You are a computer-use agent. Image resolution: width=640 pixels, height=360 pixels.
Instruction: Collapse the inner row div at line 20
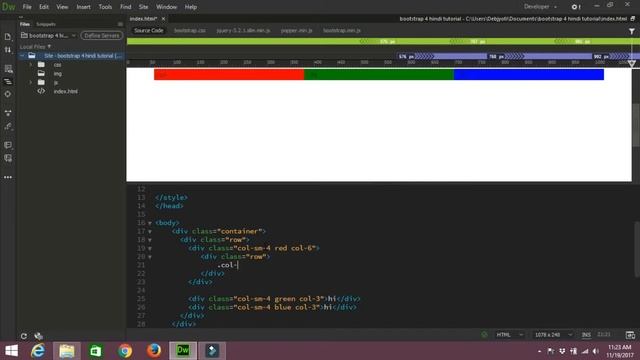pyautogui.click(x=150, y=257)
